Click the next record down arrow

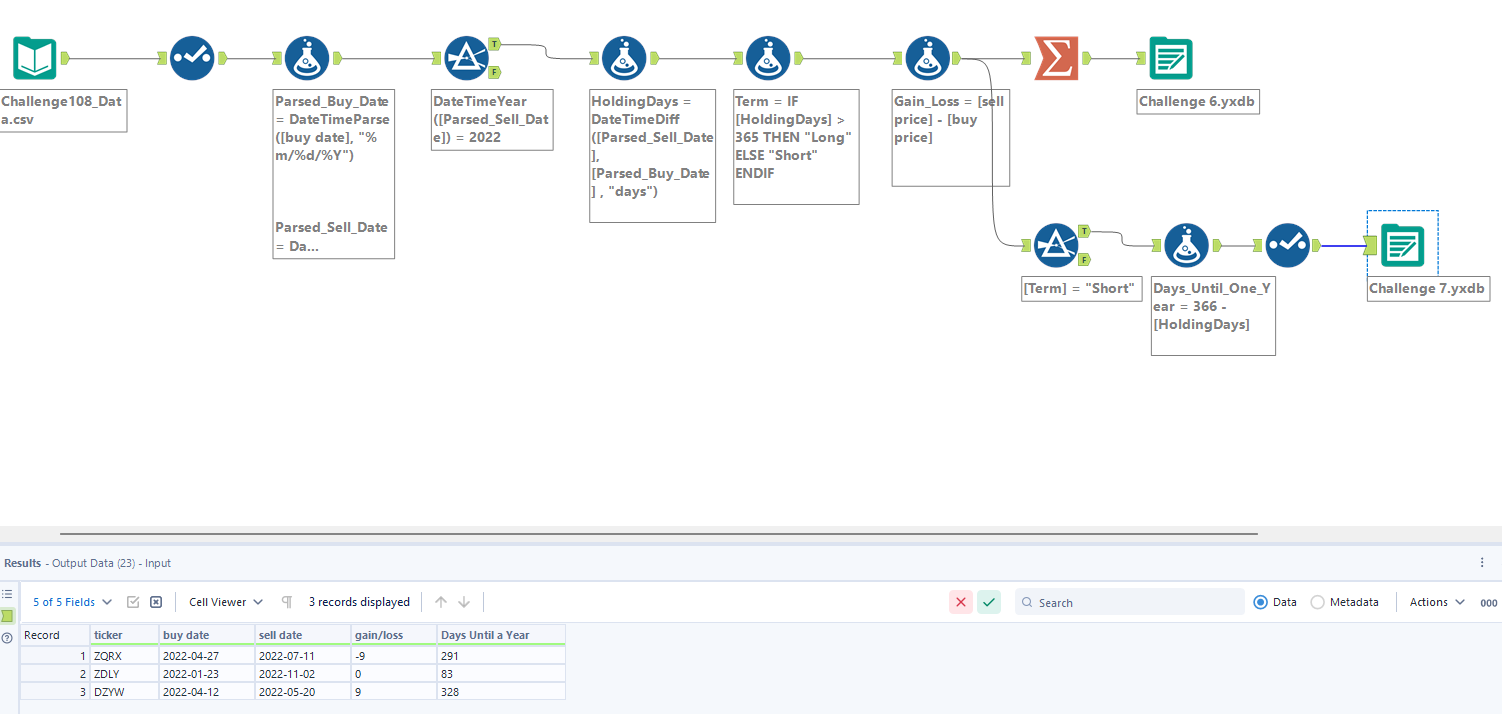click(x=464, y=602)
